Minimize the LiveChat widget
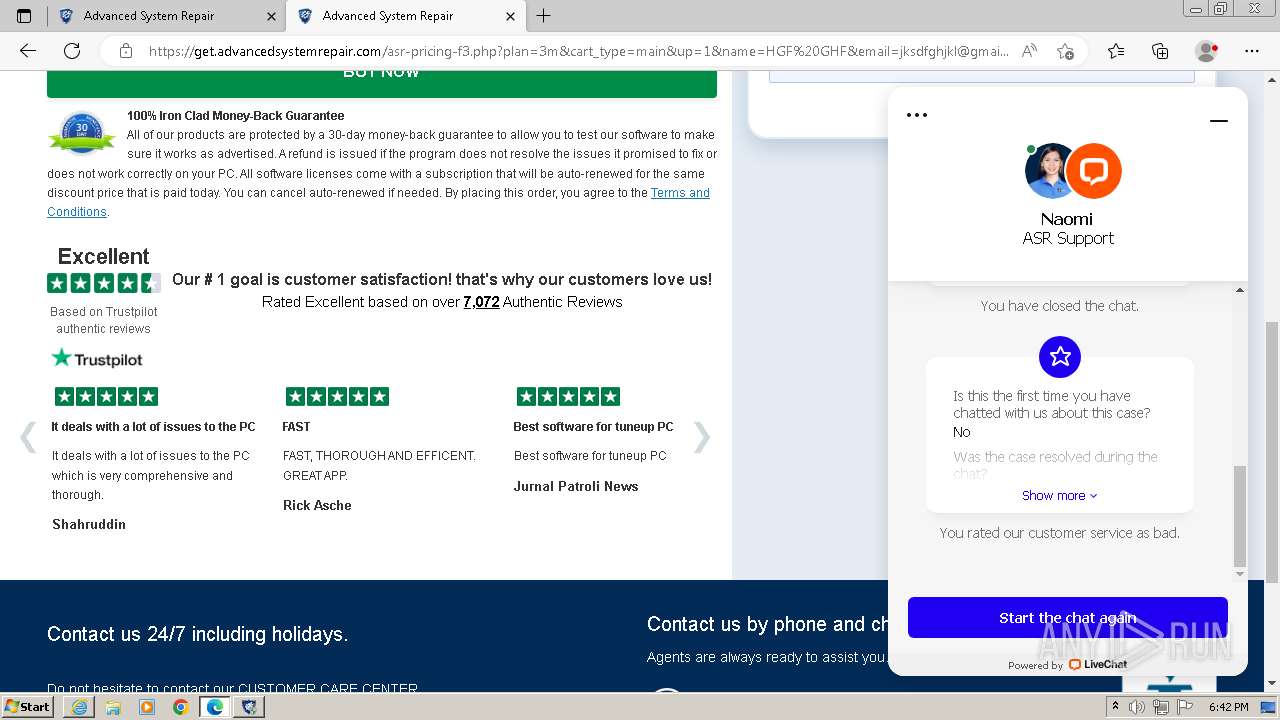The width and height of the screenshot is (1280, 720). pyautogui.click(x=1218, y=121)
